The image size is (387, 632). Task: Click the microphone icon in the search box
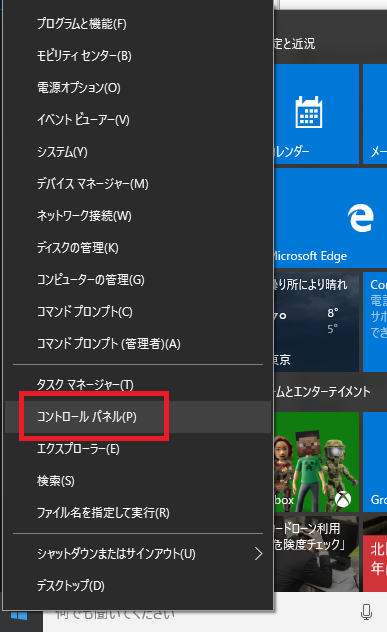366,612
